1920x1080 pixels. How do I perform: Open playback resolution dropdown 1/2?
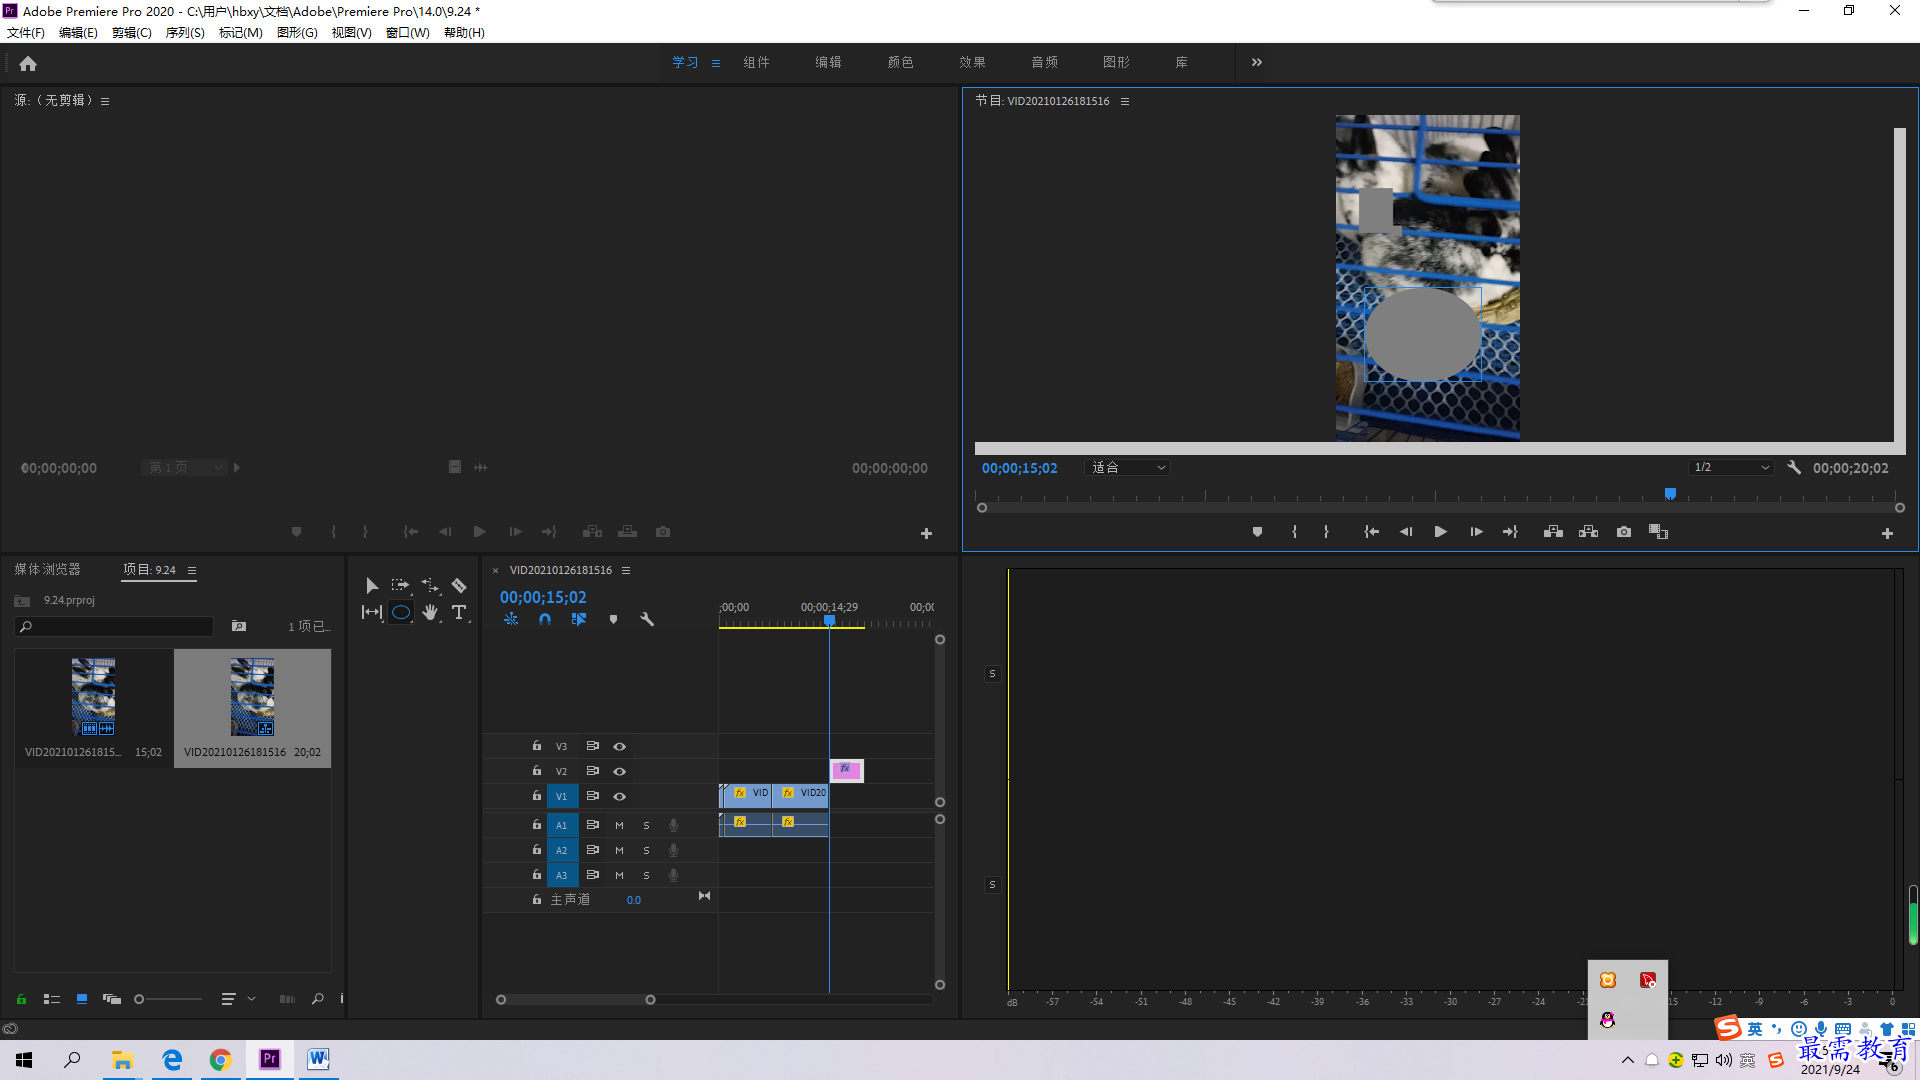pos(1731,468)
